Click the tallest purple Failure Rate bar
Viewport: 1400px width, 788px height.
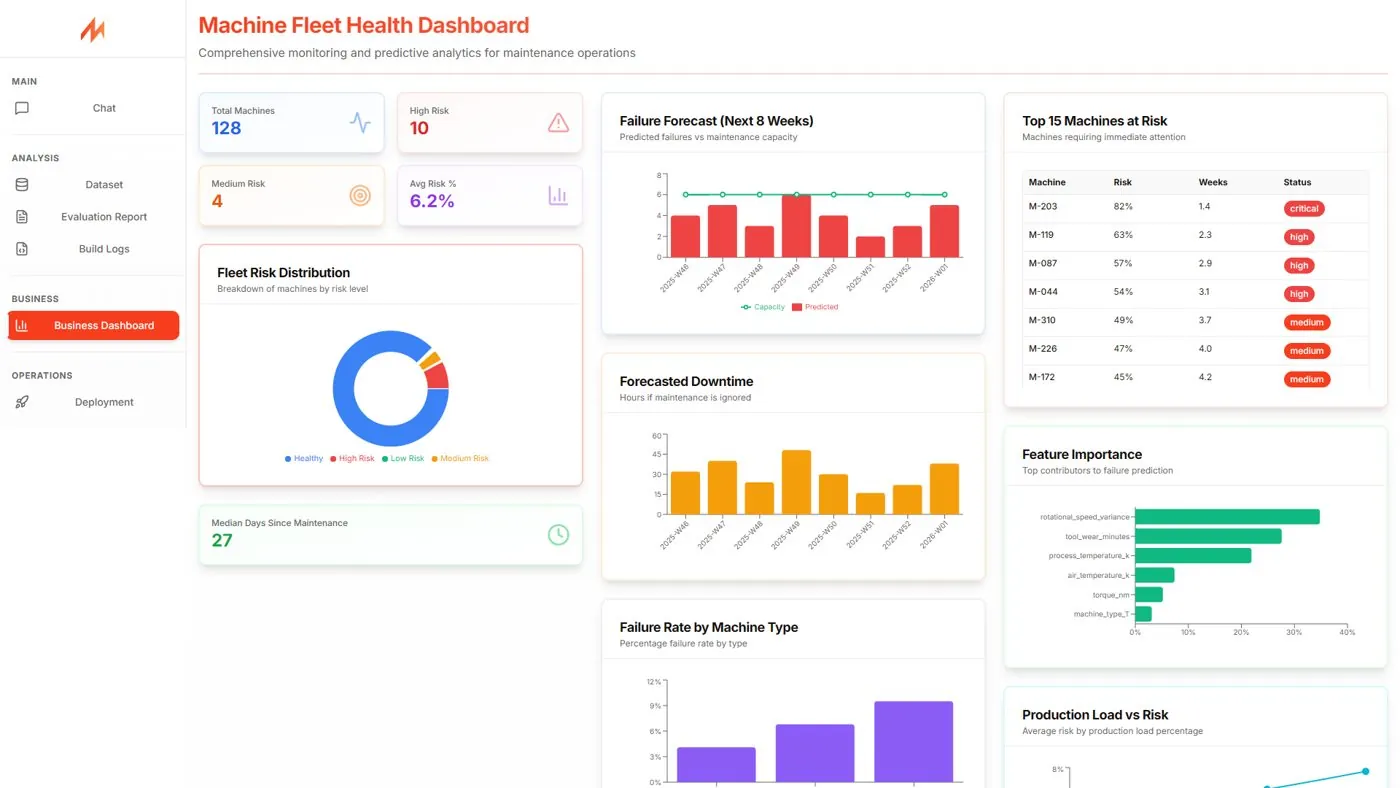913,742
